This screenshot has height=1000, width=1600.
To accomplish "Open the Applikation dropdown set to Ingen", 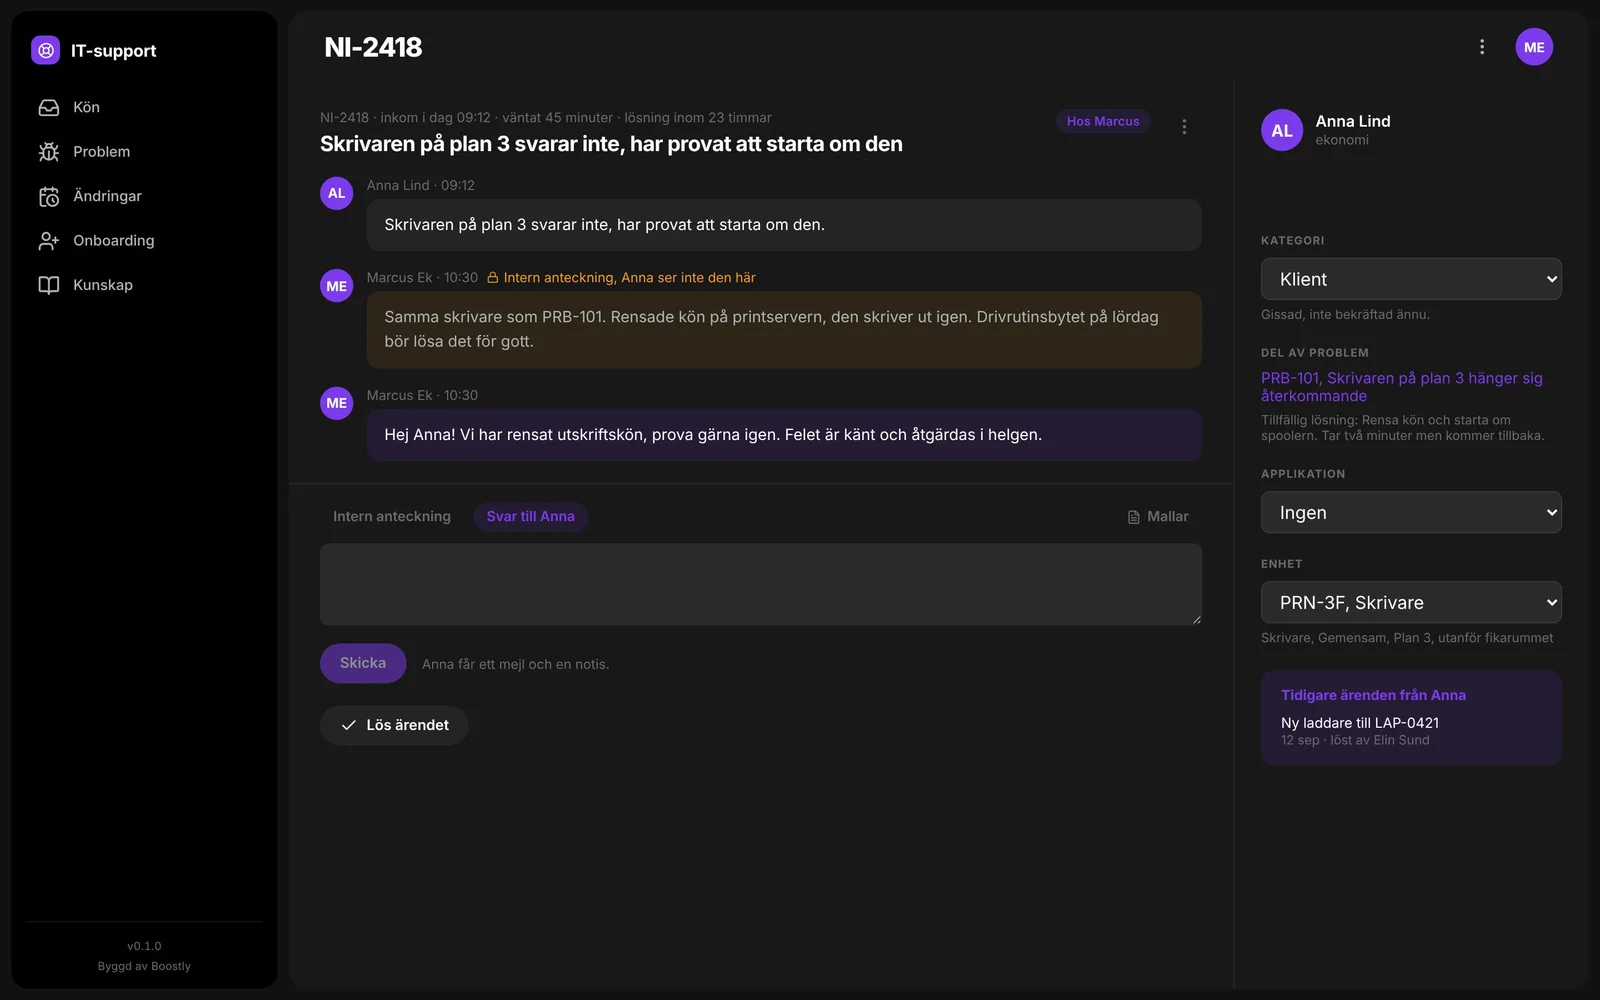I will pos(1411,512).
